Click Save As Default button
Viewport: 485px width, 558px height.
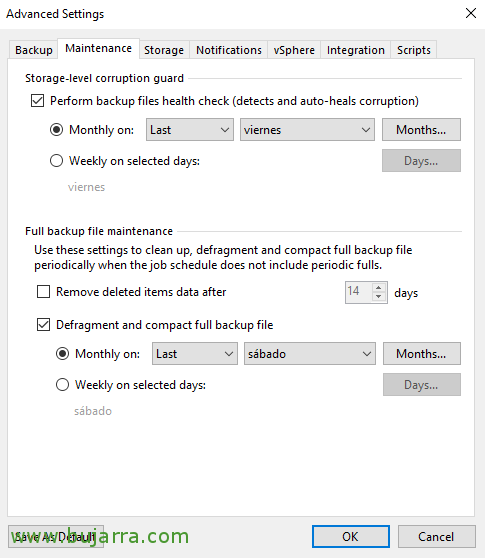56,536
